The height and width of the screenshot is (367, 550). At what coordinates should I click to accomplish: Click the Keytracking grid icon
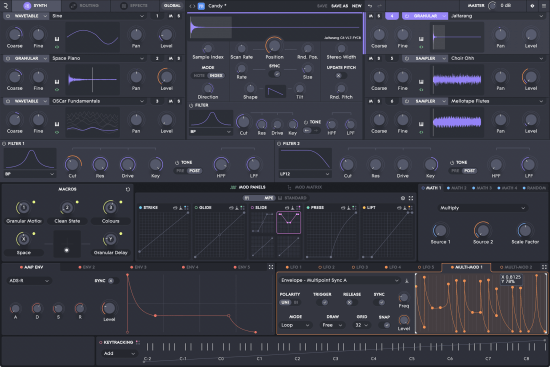138,342
